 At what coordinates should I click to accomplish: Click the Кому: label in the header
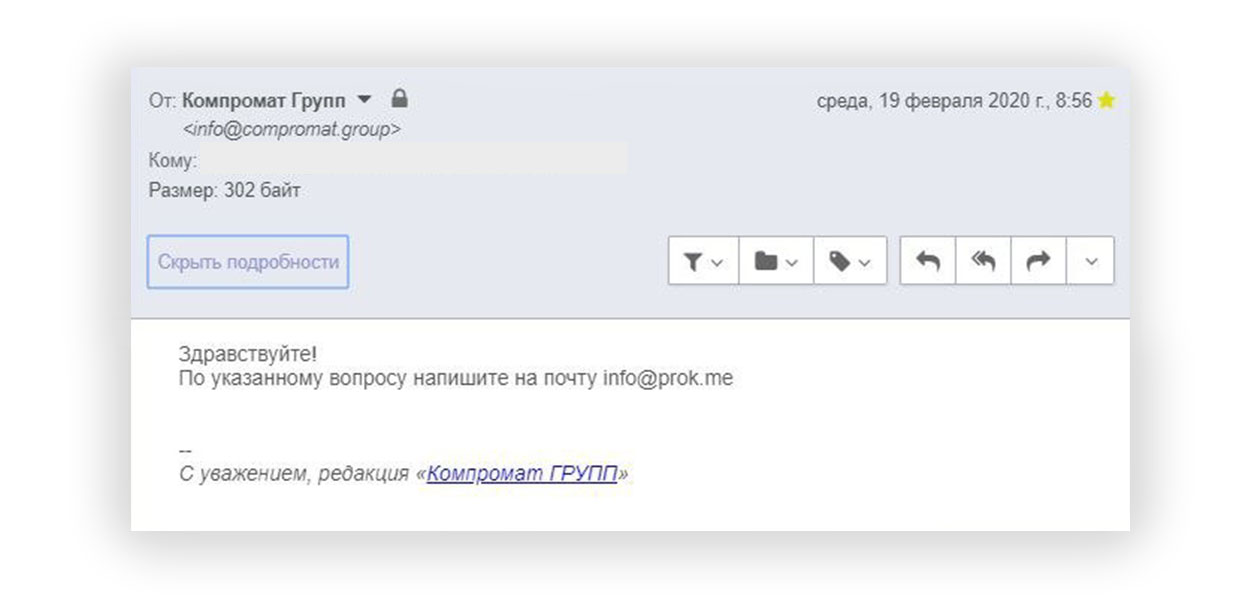tap(172, 160)
